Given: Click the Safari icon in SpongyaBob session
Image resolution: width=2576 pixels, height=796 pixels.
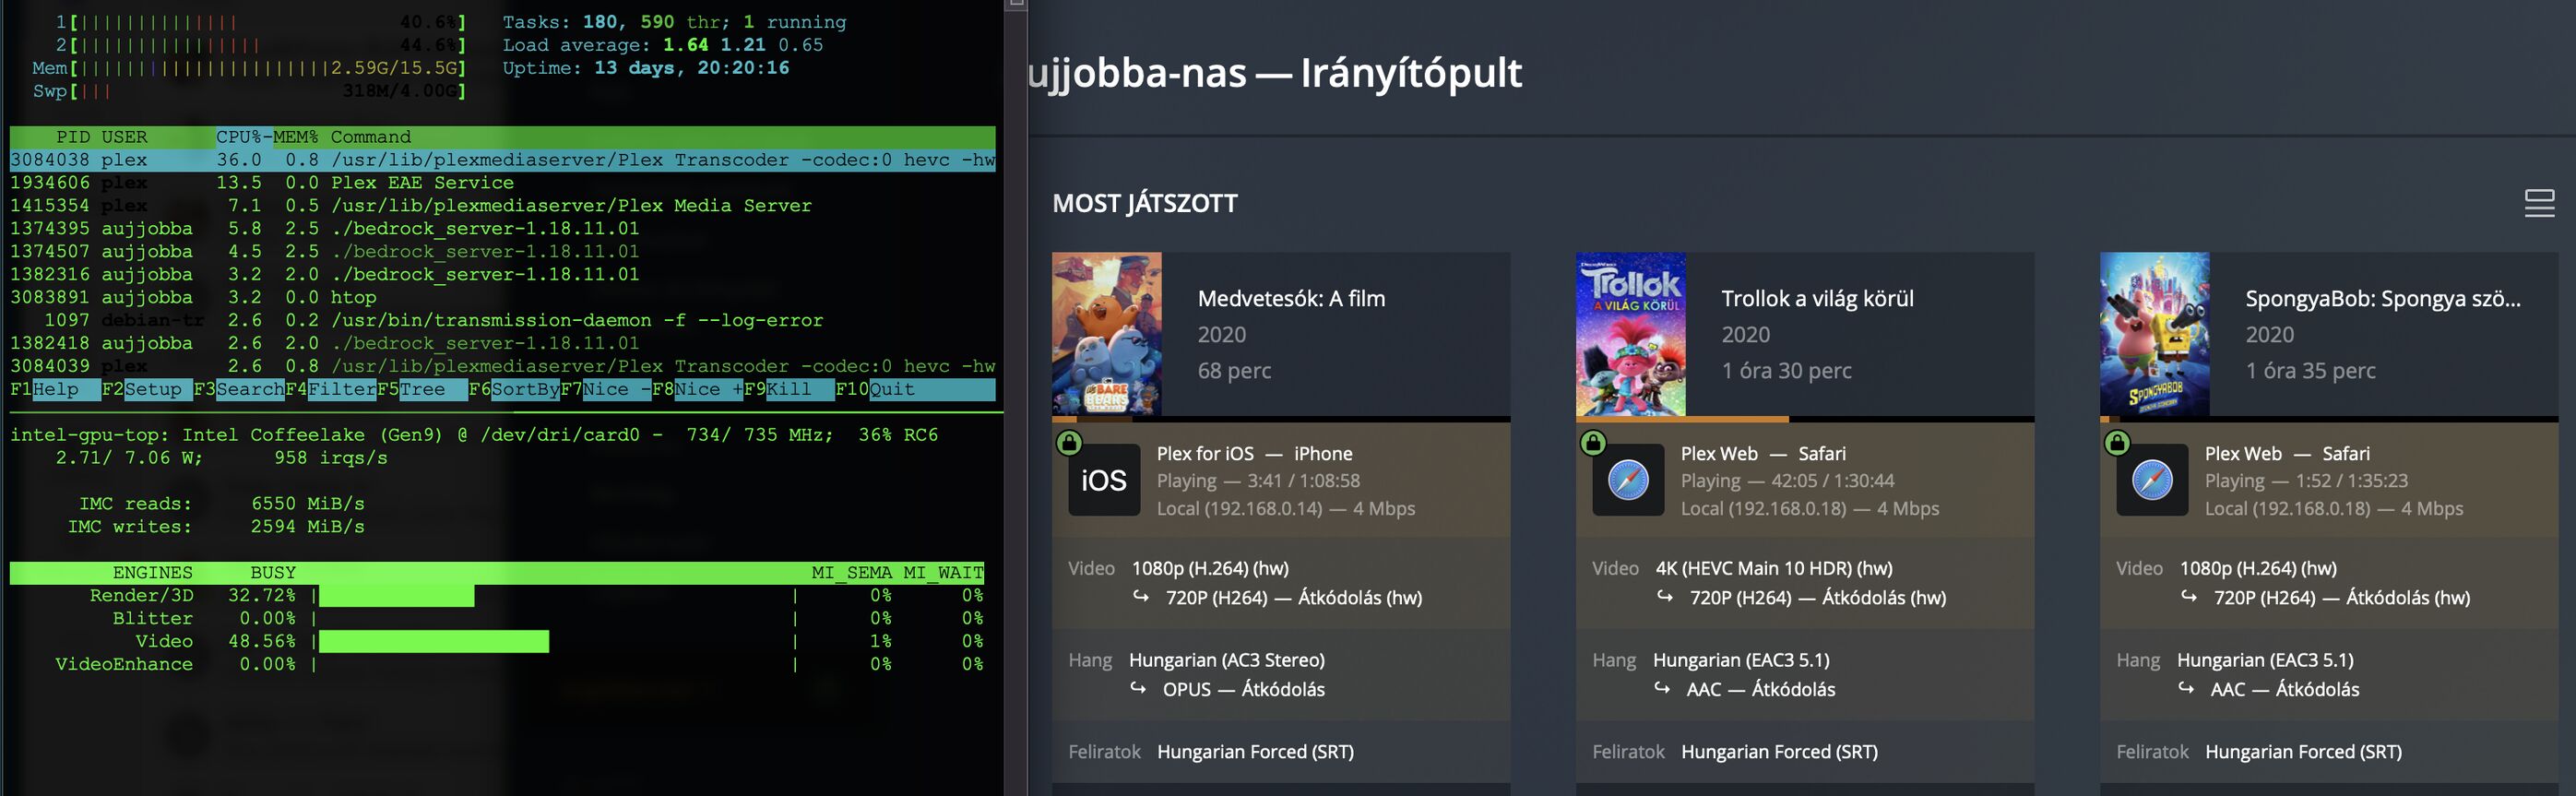Looking at the screenshot, I should coord(2152,480).
